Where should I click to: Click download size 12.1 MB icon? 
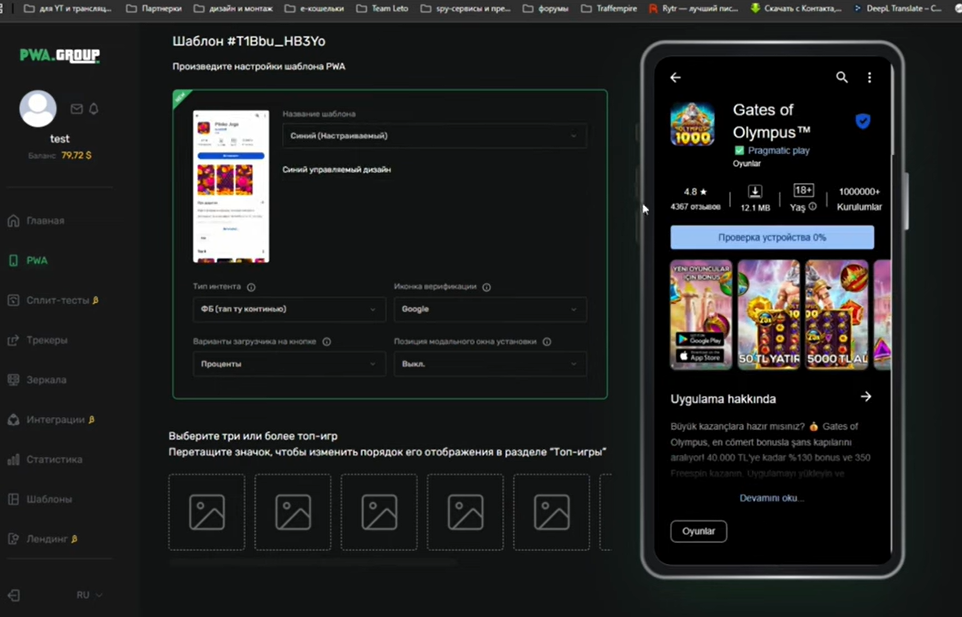click(x=755, y=191)
